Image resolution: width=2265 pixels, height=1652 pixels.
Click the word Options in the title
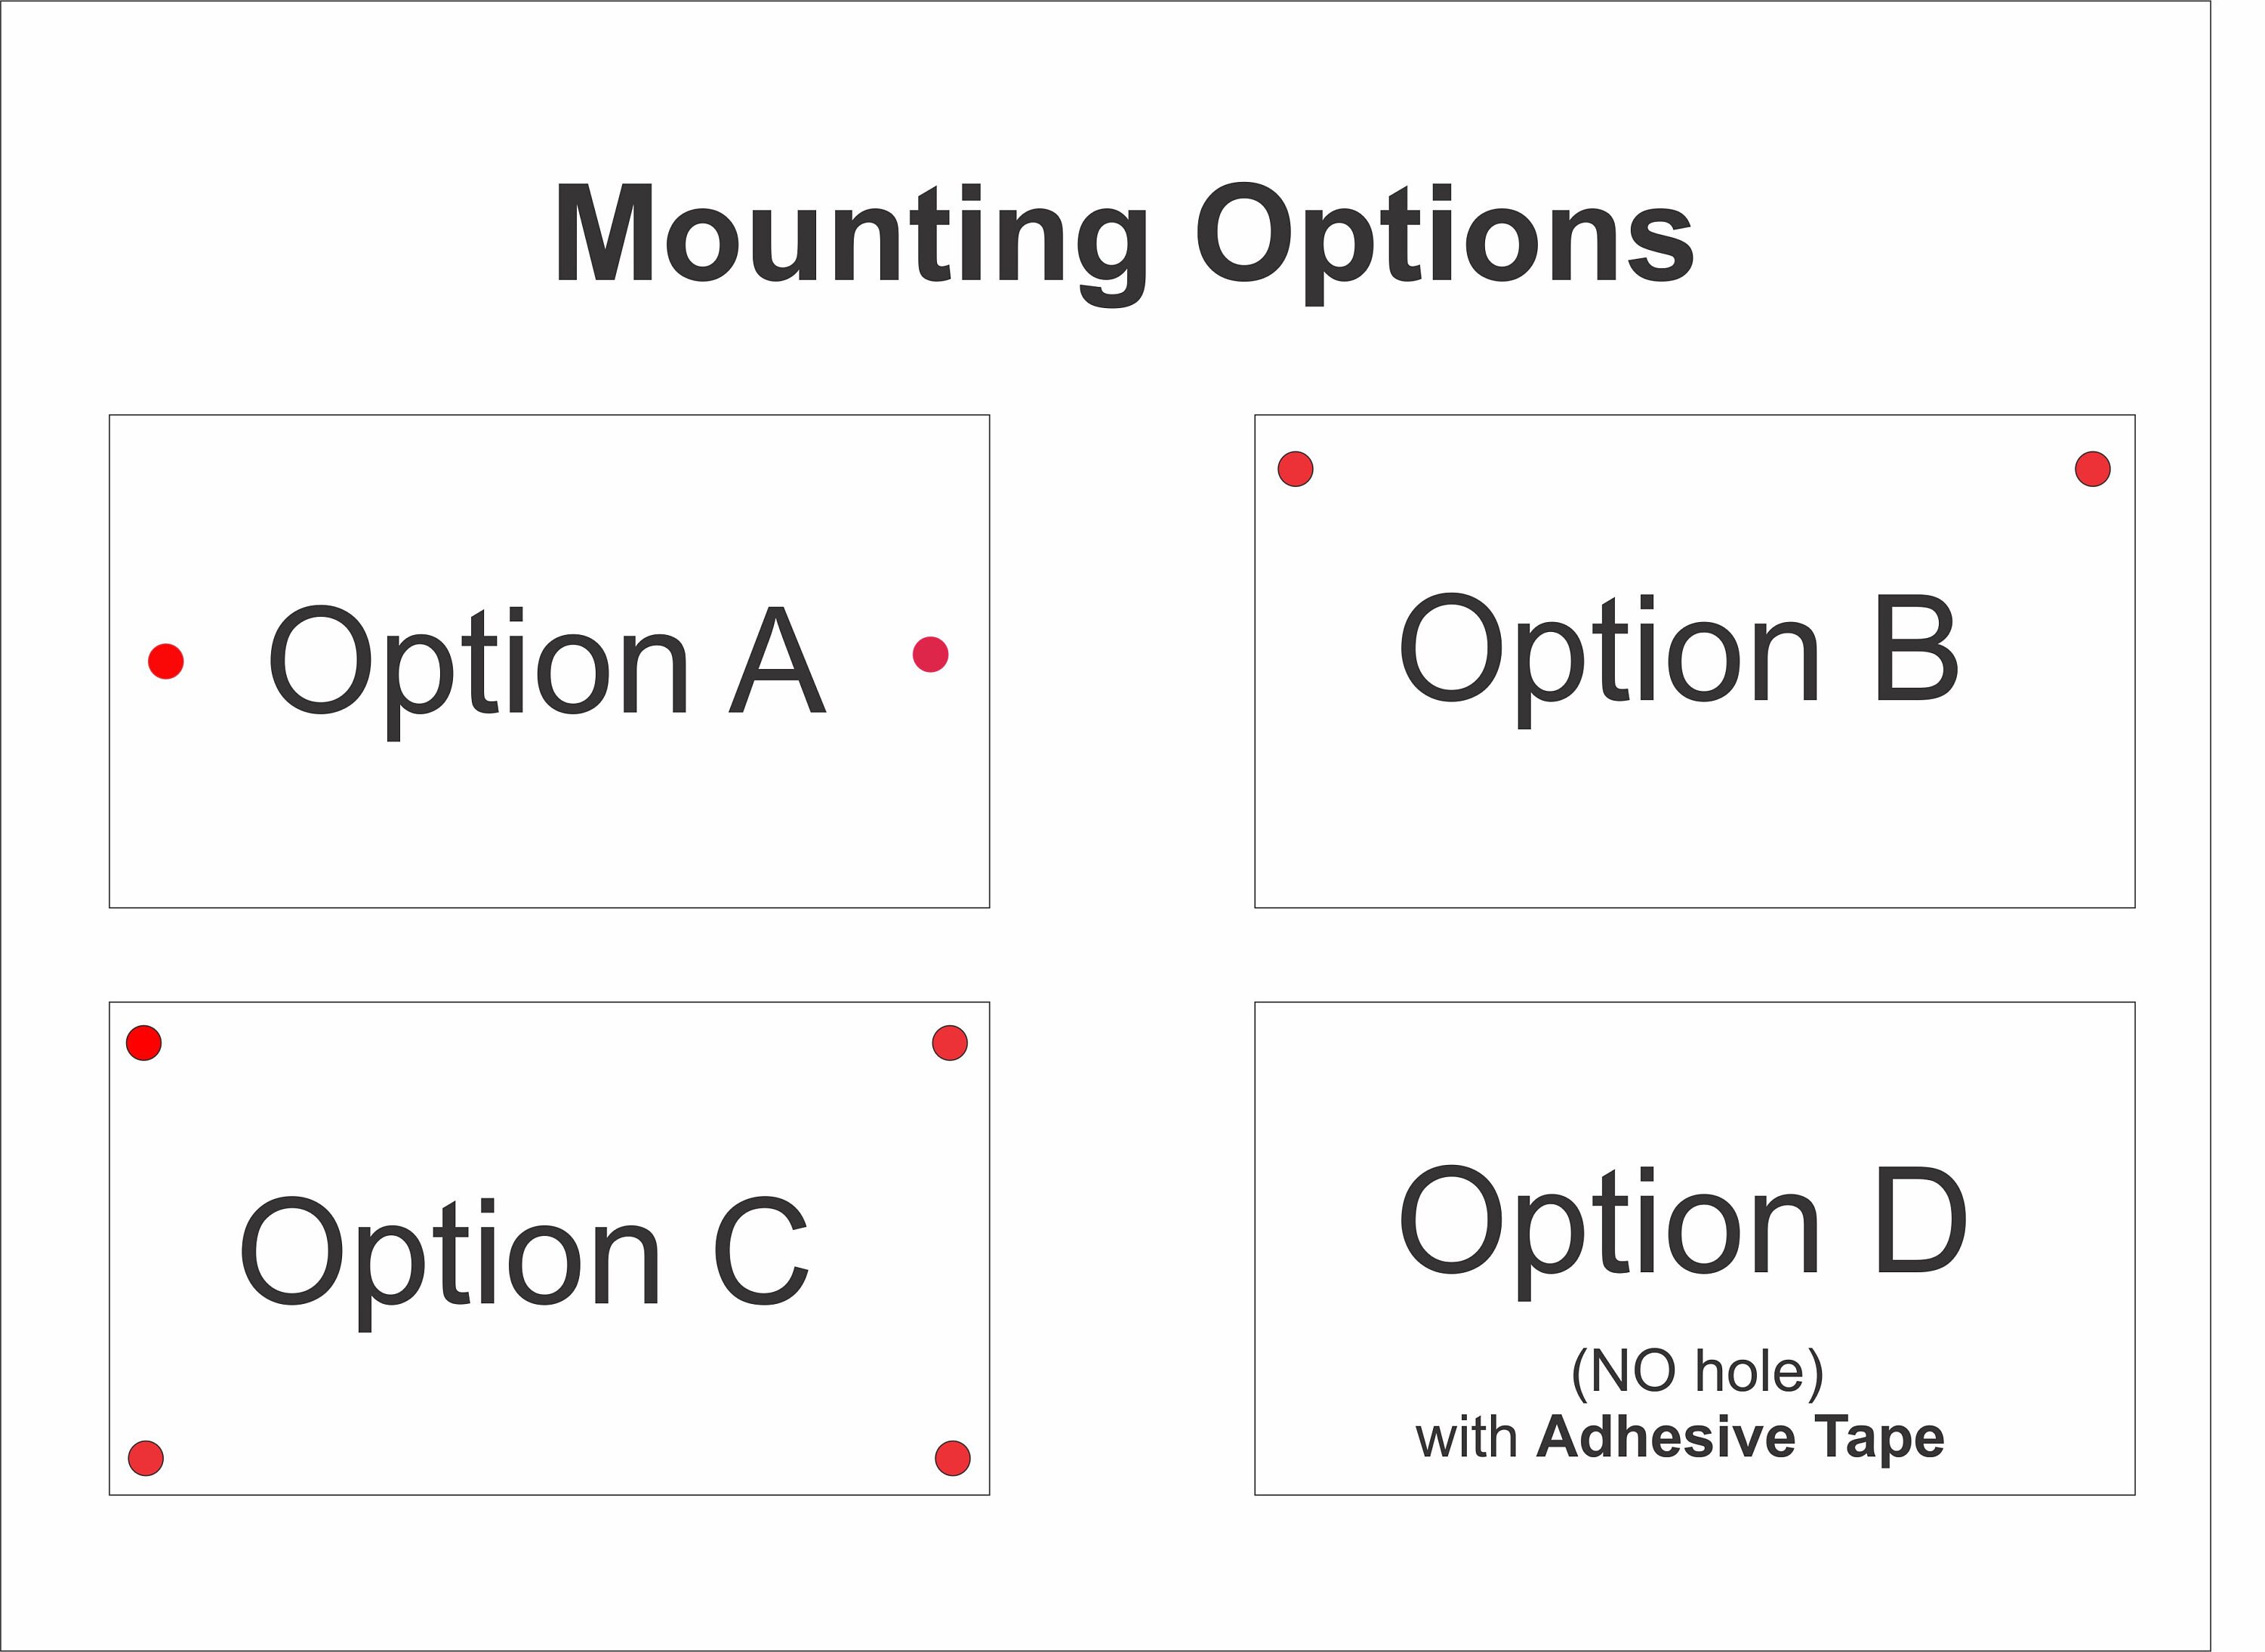coord(1444,243)
